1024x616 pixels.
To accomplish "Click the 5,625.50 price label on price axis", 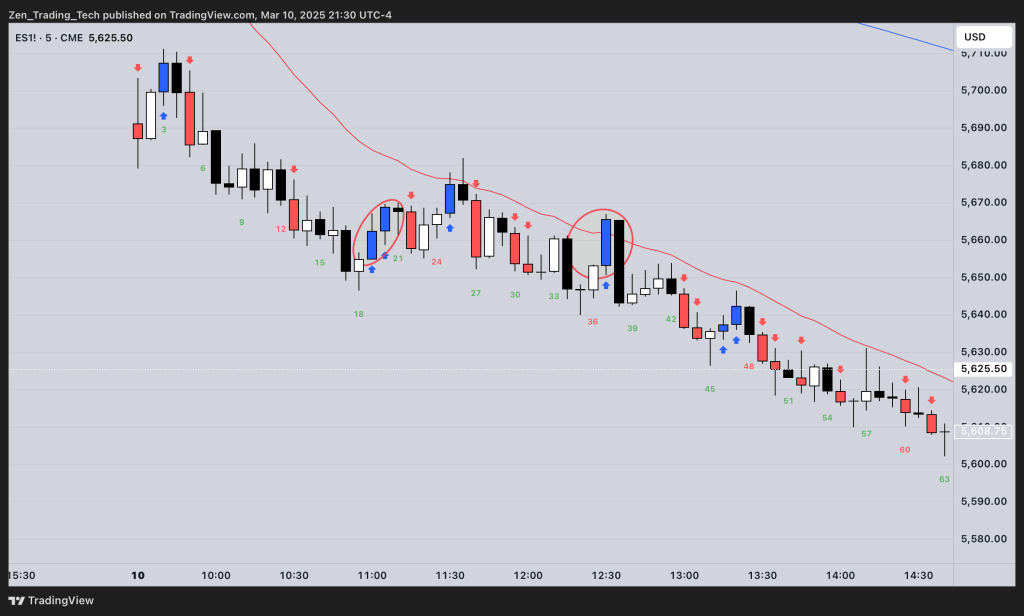I will coord(984,369).
